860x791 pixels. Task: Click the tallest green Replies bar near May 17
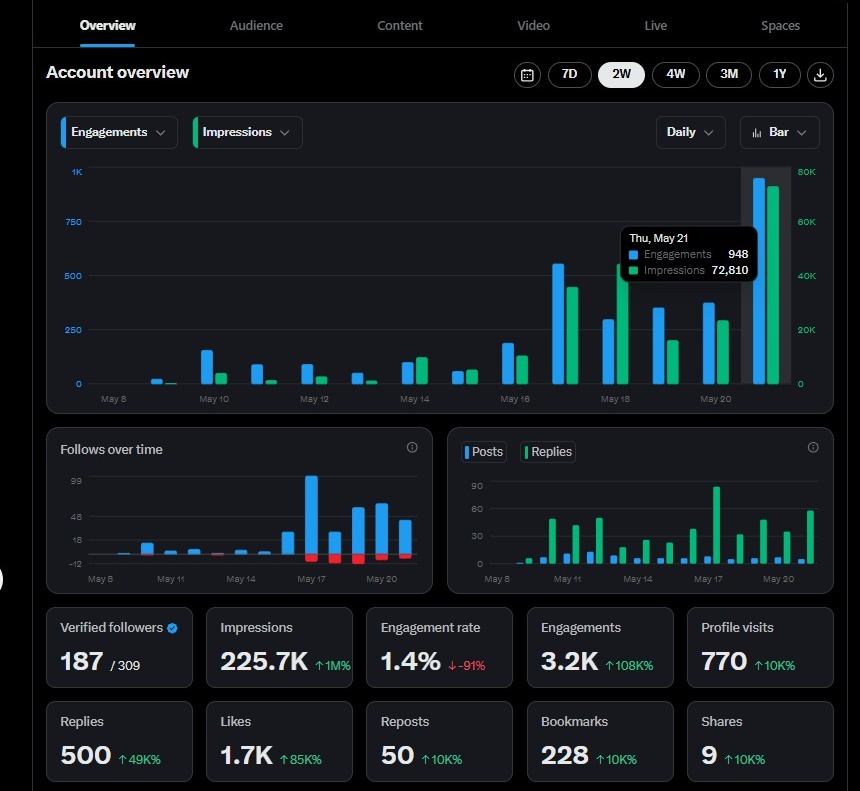(716, 525)
